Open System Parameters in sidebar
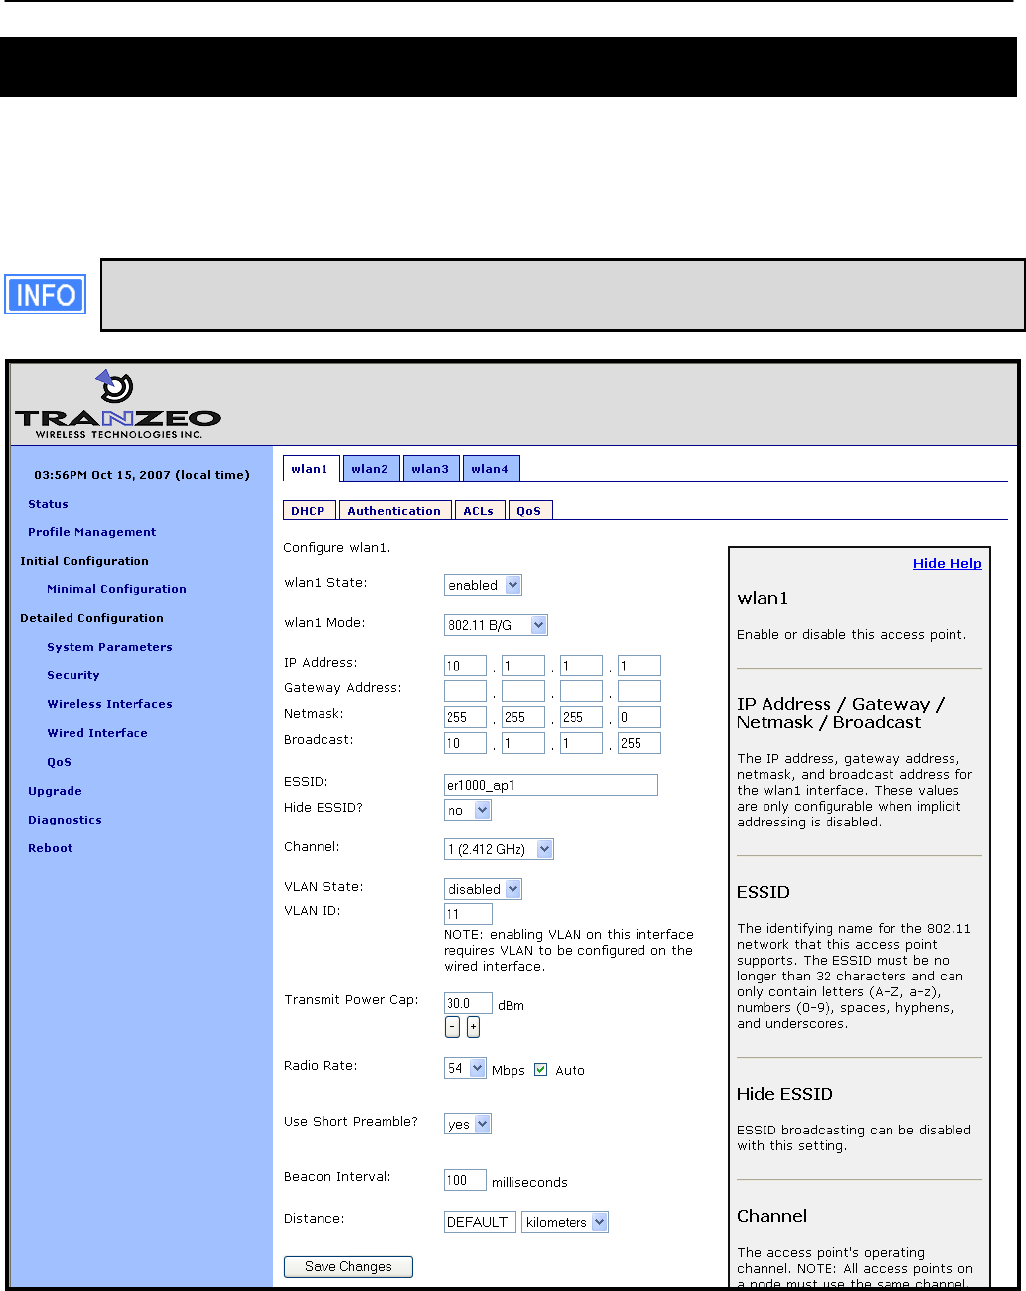This screenshot has height=1291, width=1026. [x=110, y=647]
